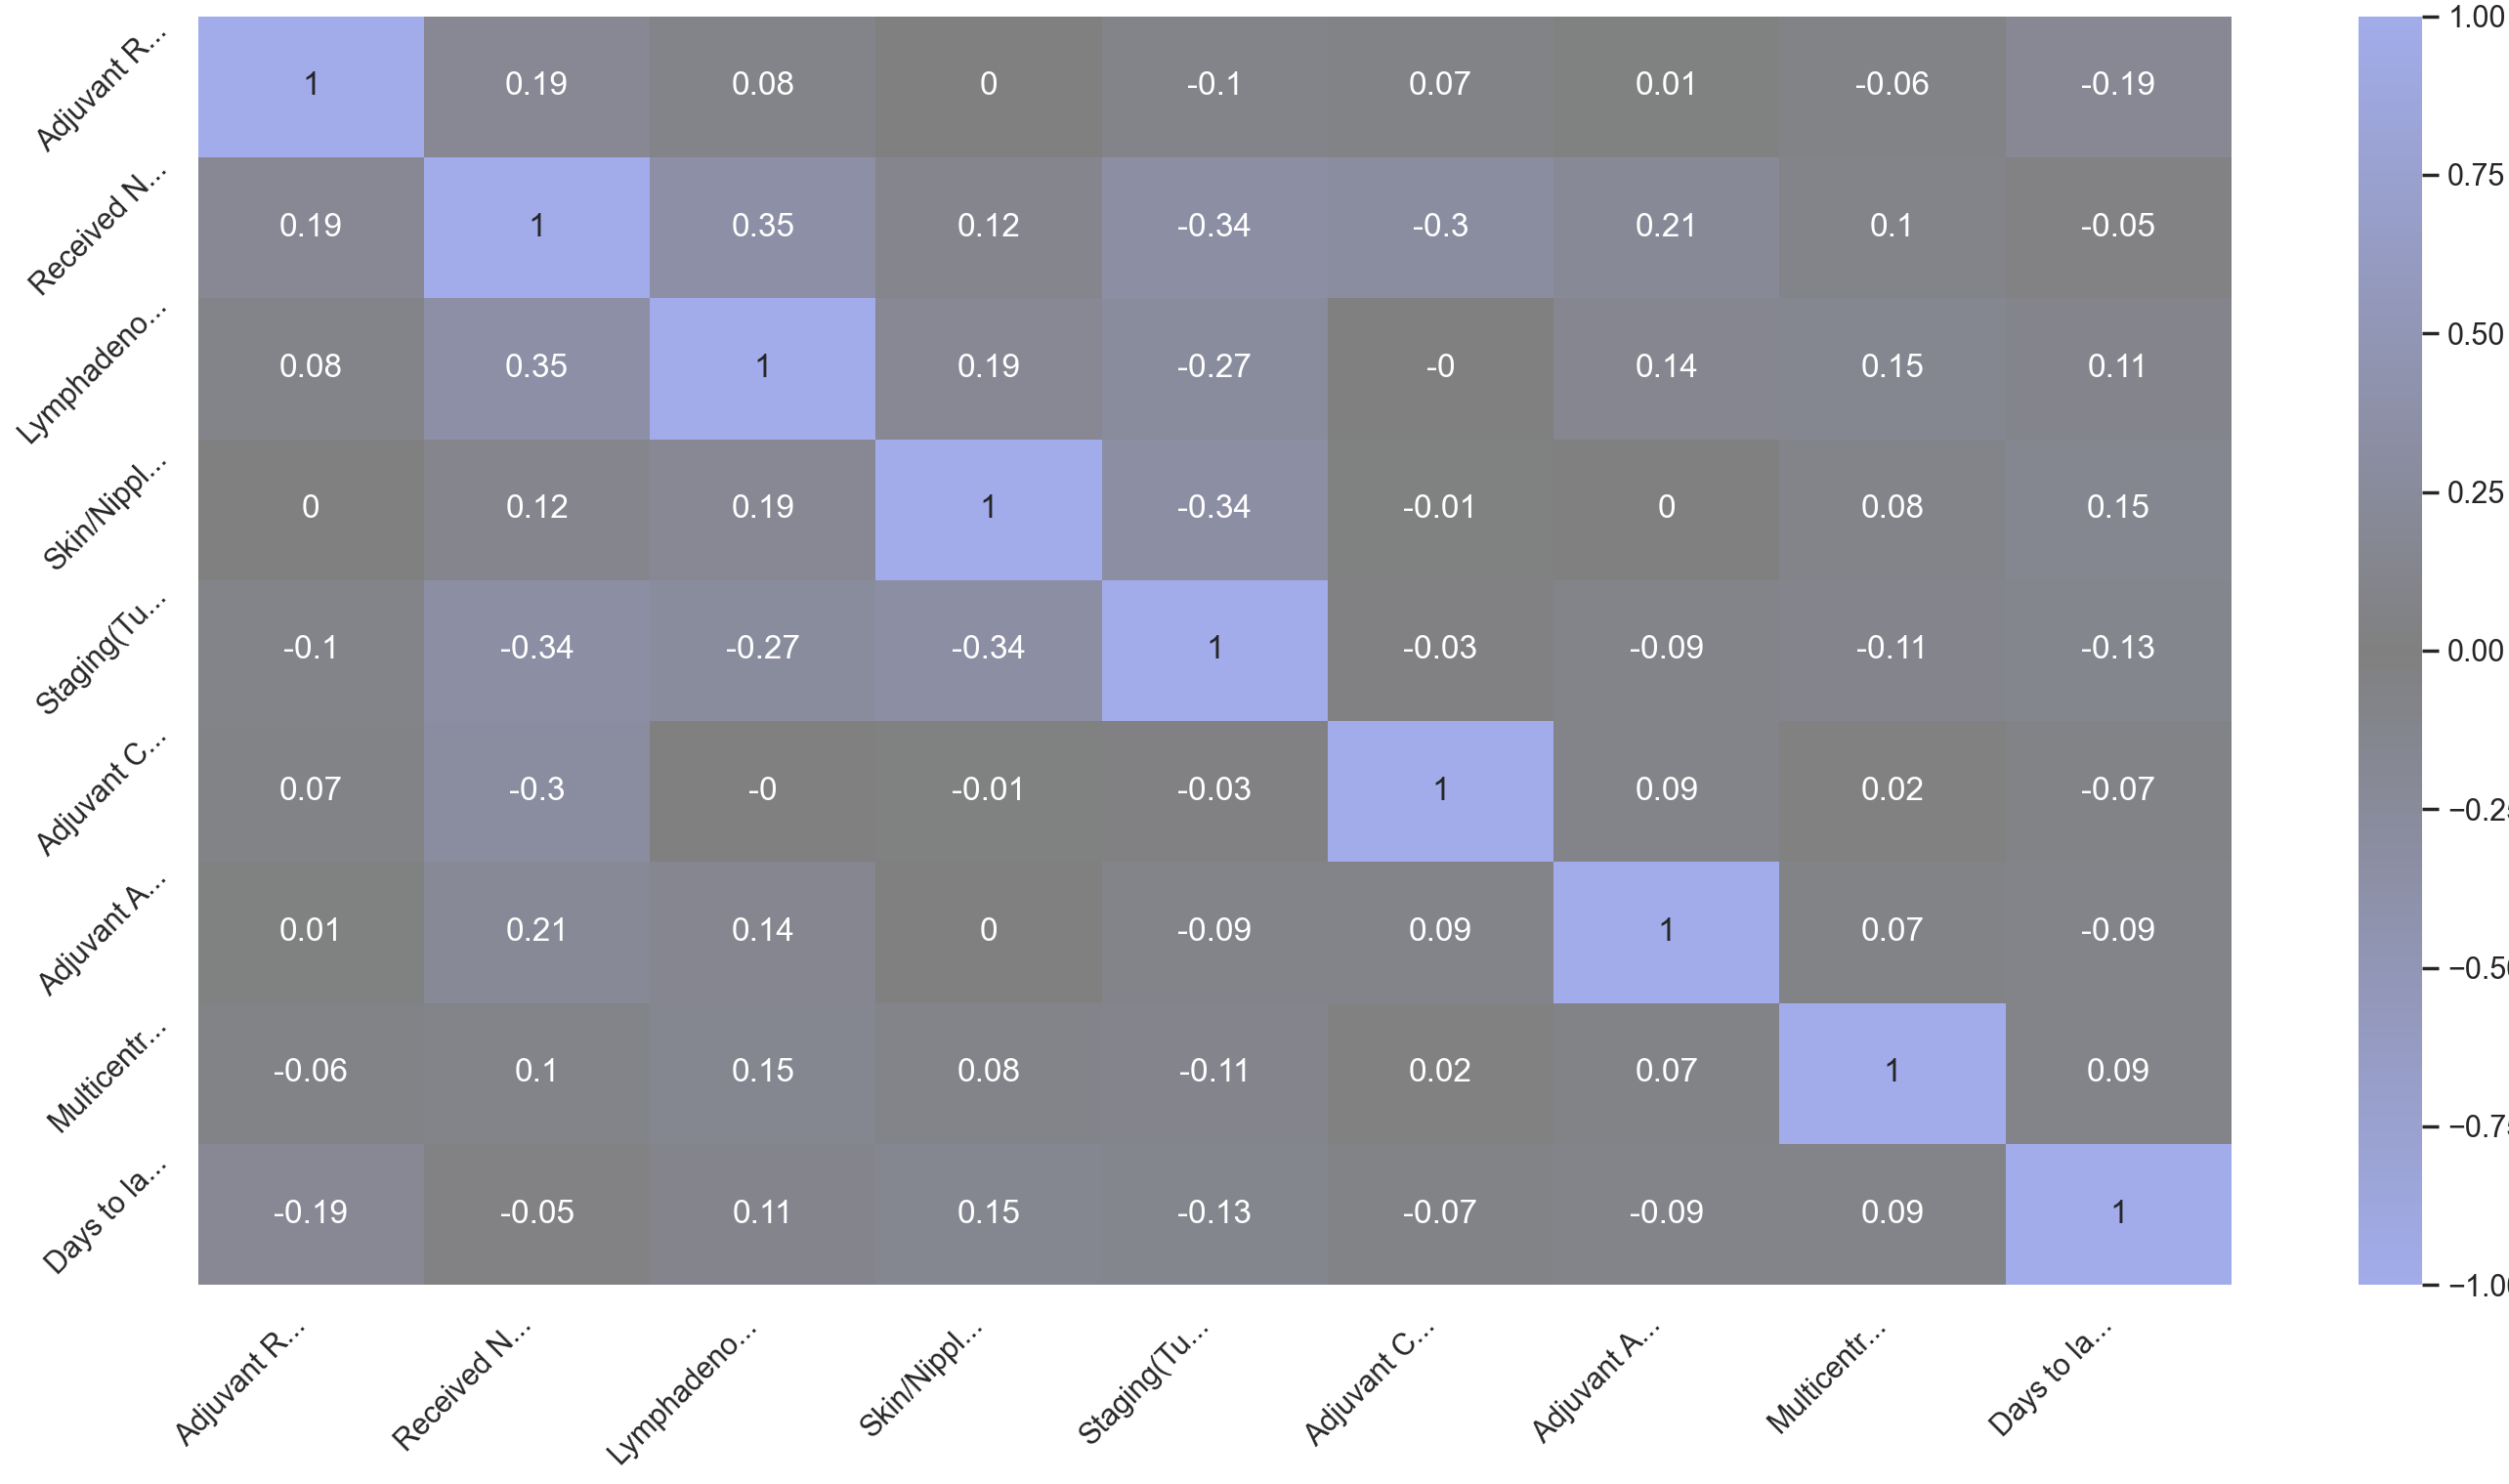
Task: Click the -0.19 cell in the top row
Action: tap(2117, 84)
